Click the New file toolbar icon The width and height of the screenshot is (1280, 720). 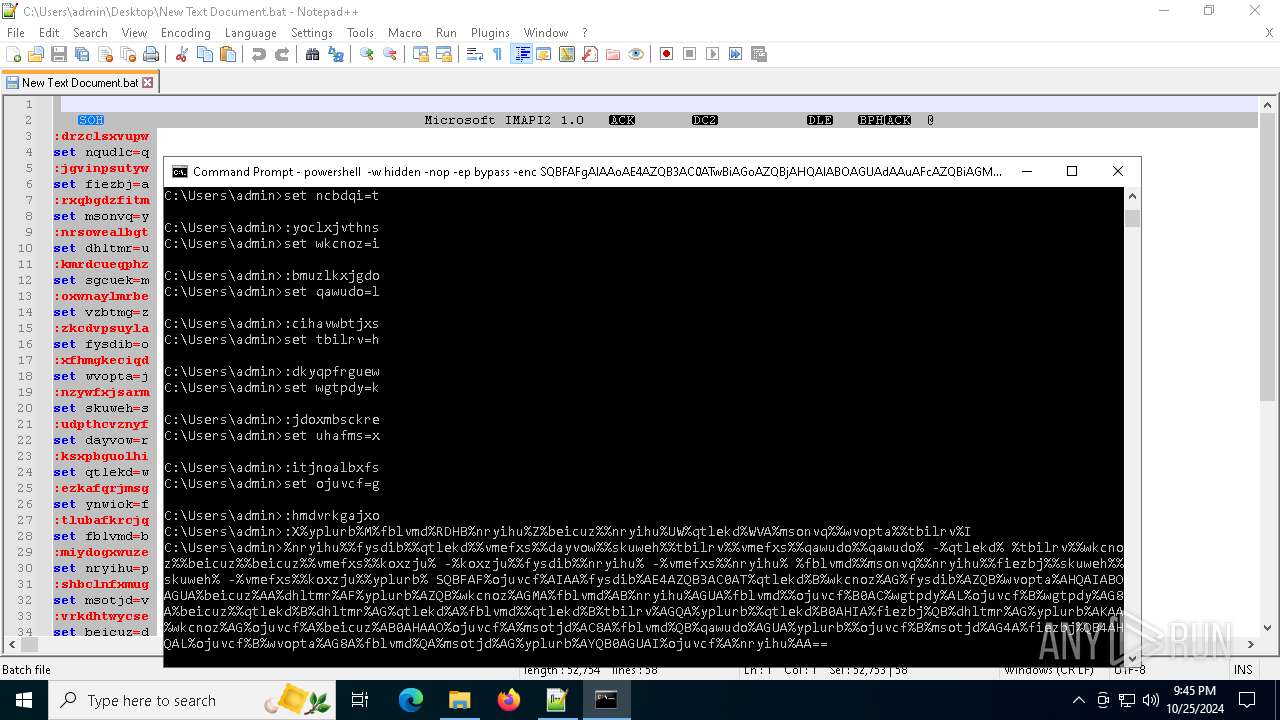[14, 54]
